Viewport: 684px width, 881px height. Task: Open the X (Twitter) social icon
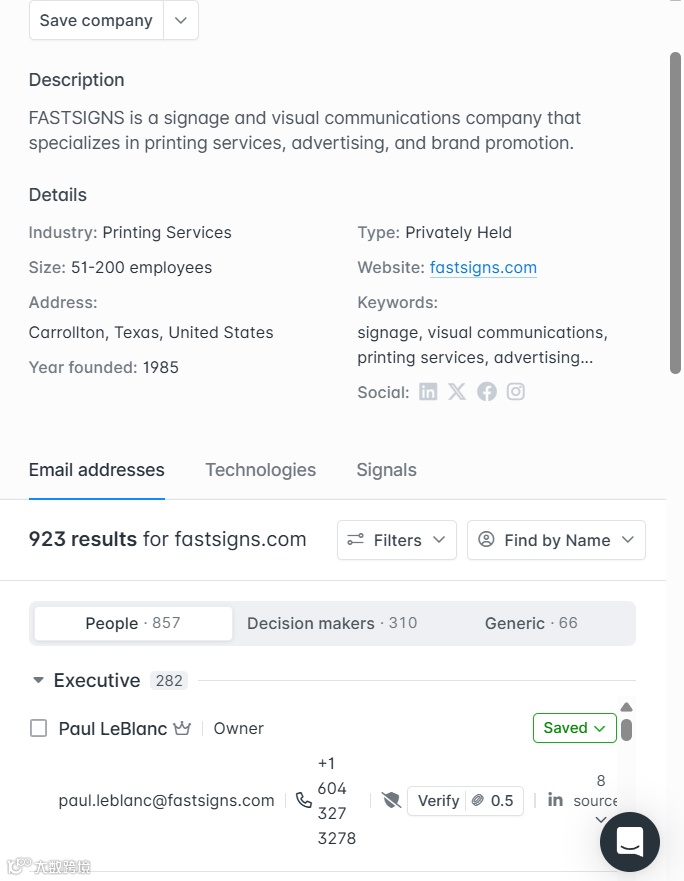coord(457,392)
